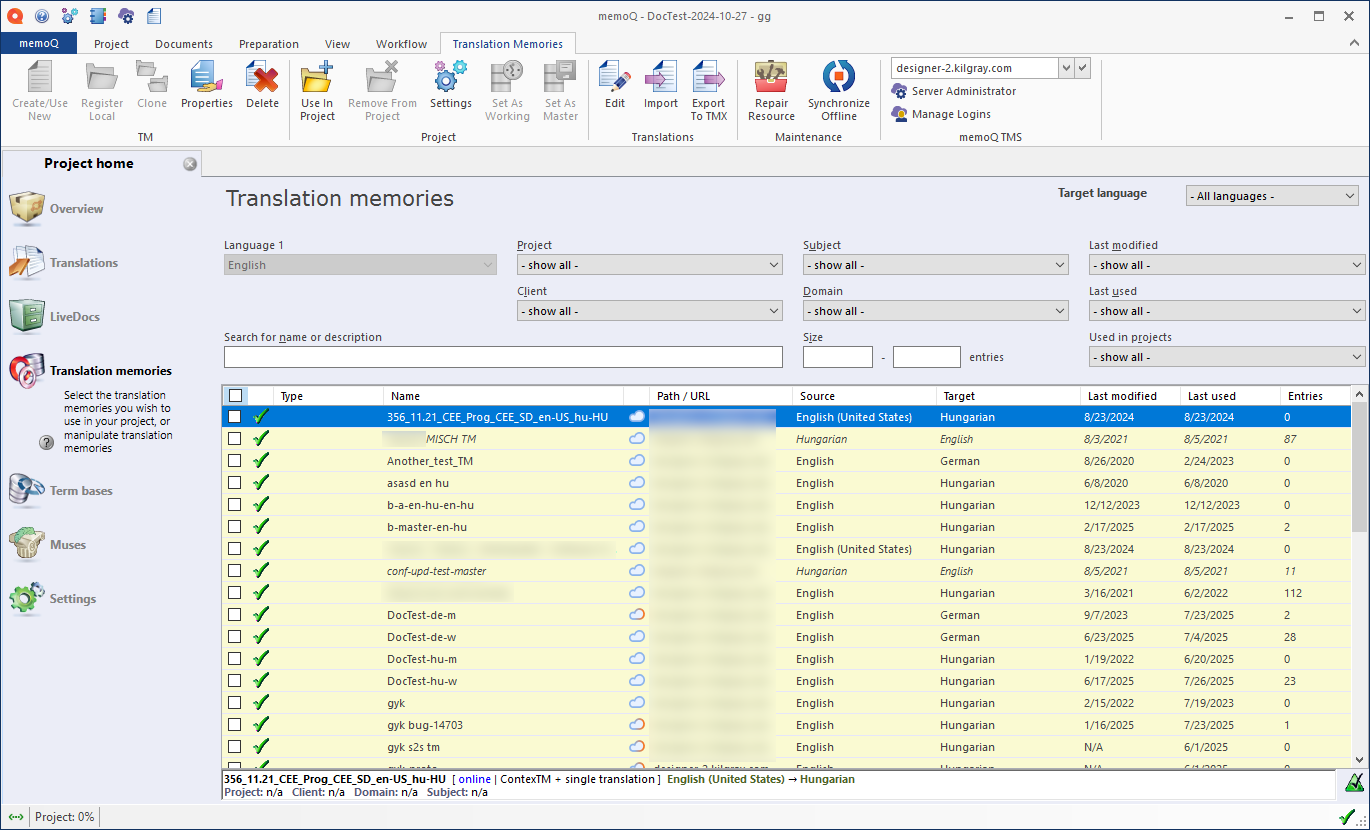Viewport: 1370px width, 830px height.
Task: Click the Export To TMX icon
Action: point(708,88)
